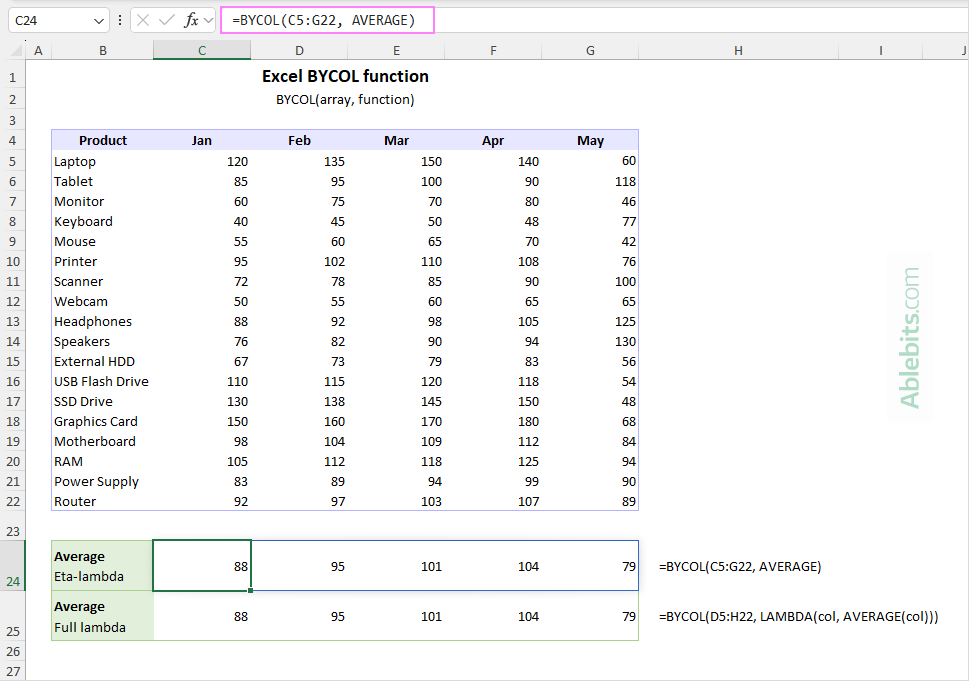Expand the Name Box dropdown arrow
Viewport: 969px width, 681px height.
click(x=98, y=20)
